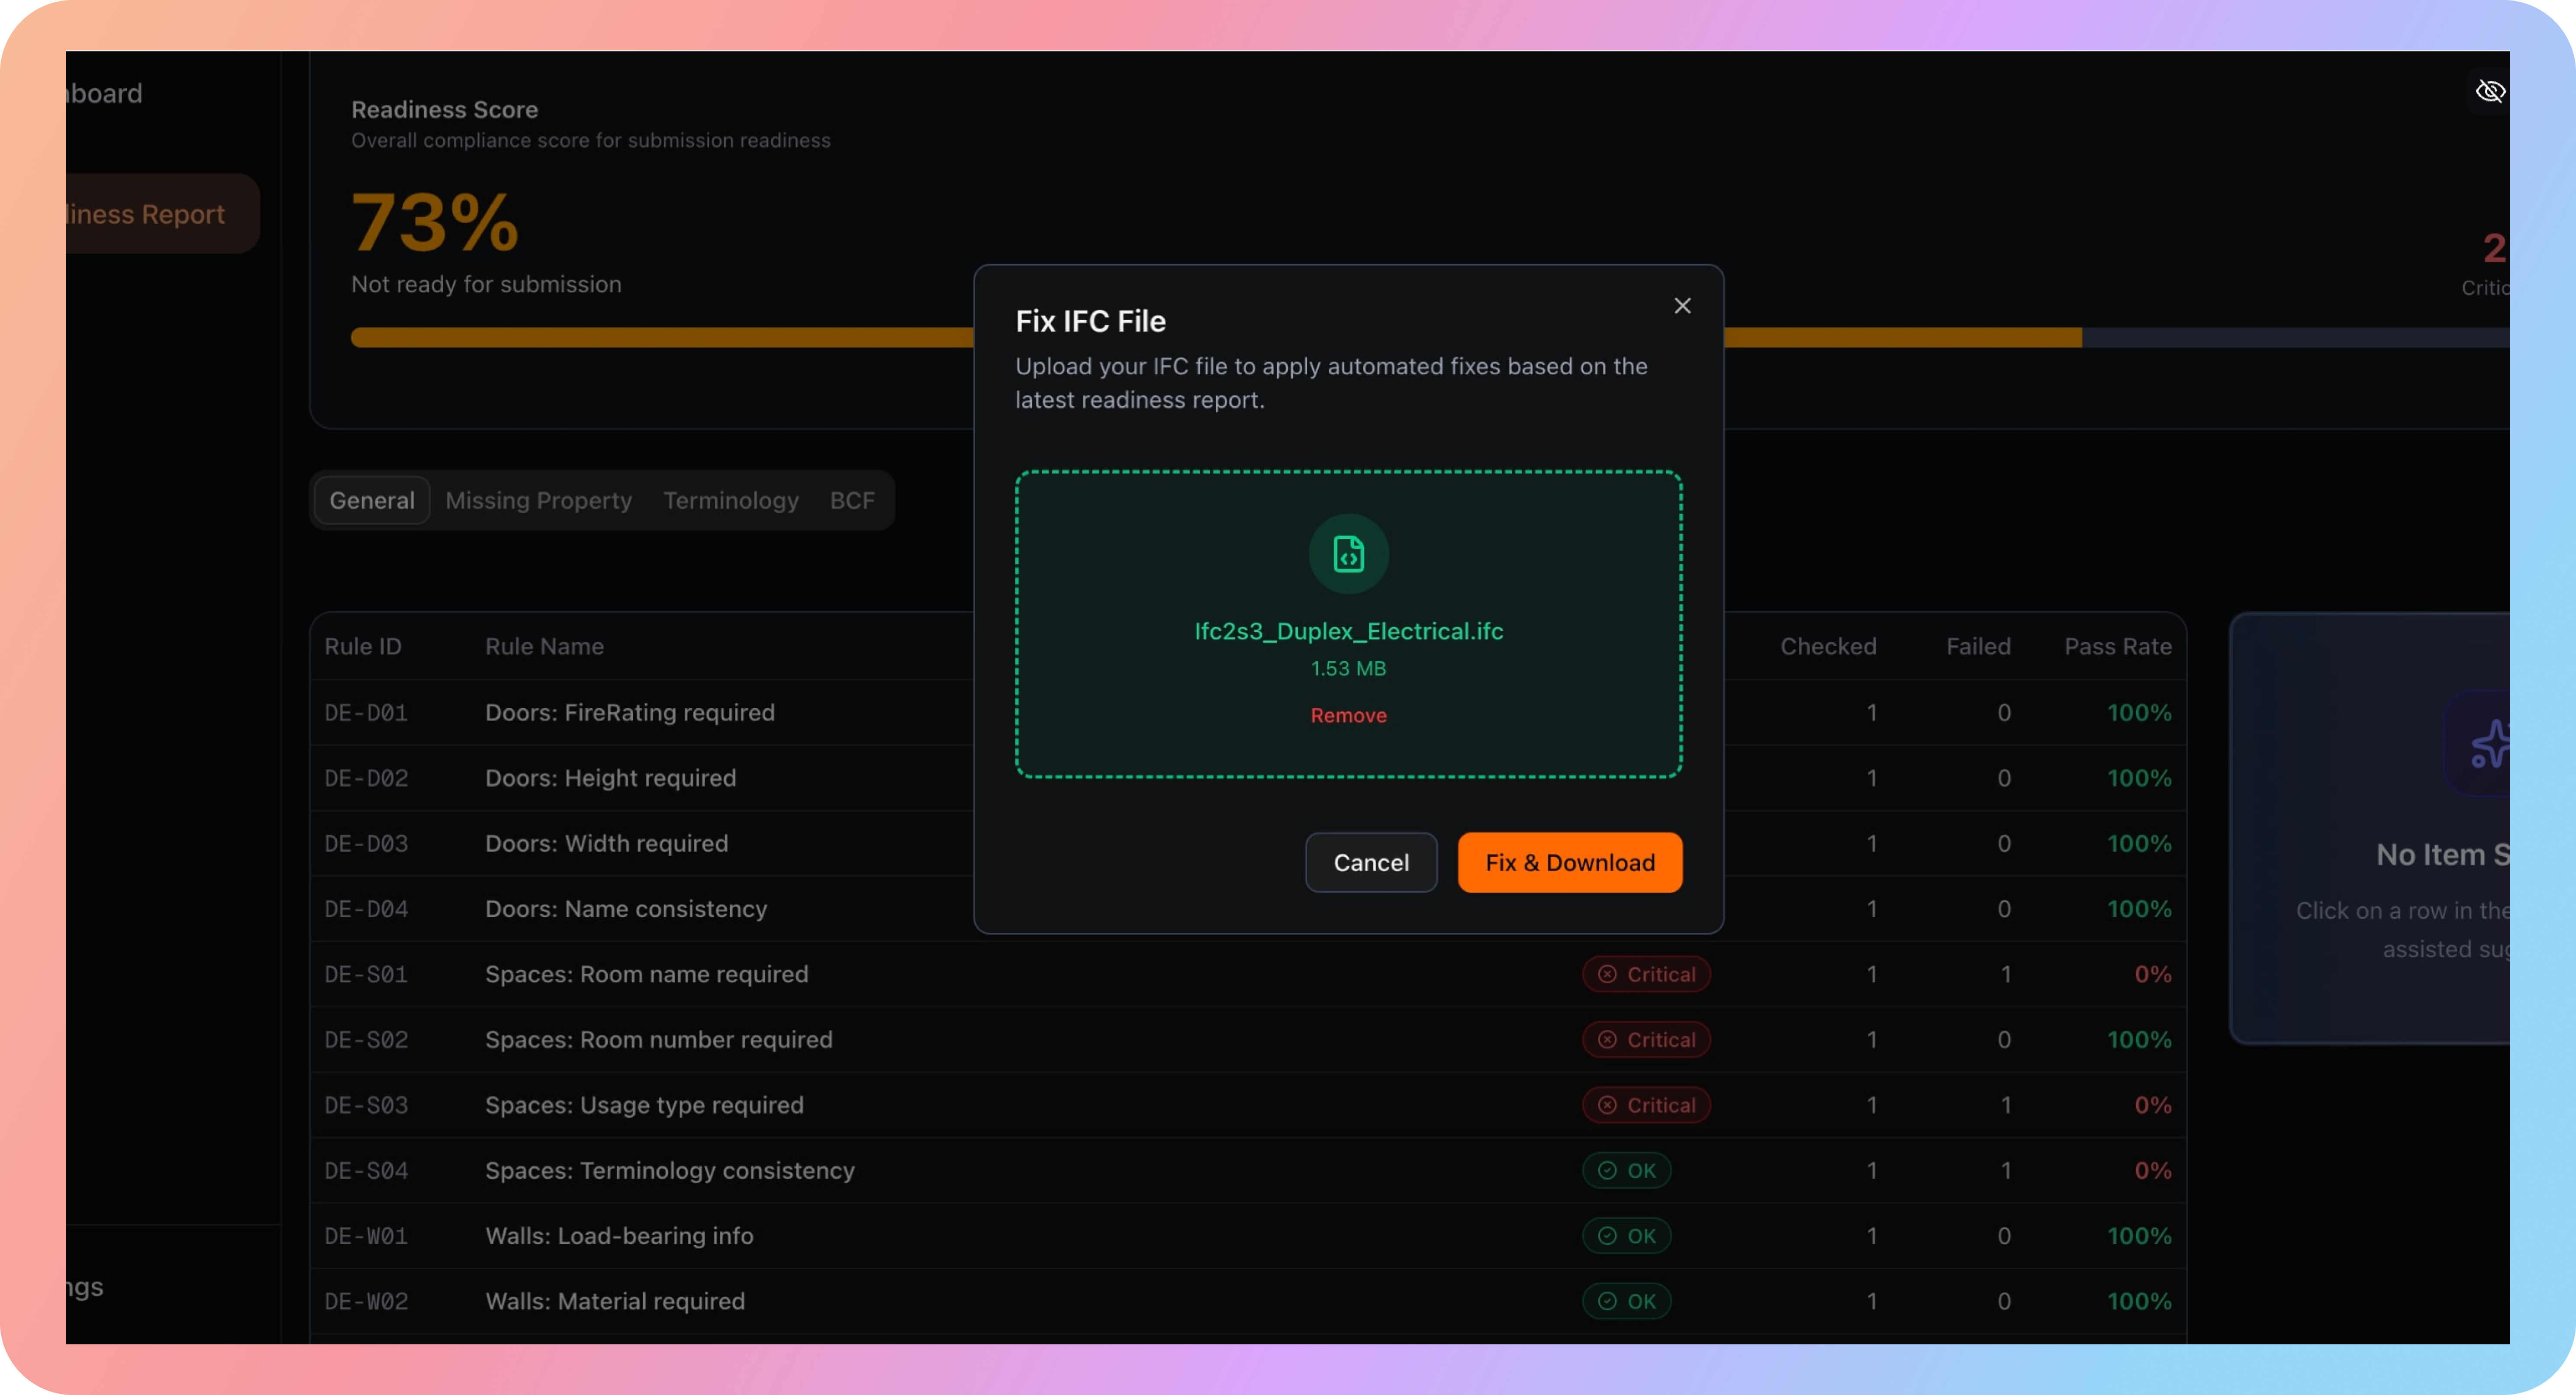Image resolution: width=2576 pixels, height=1395 pixels.
Task: Click the readiness score progress bar
Action: 660,338
